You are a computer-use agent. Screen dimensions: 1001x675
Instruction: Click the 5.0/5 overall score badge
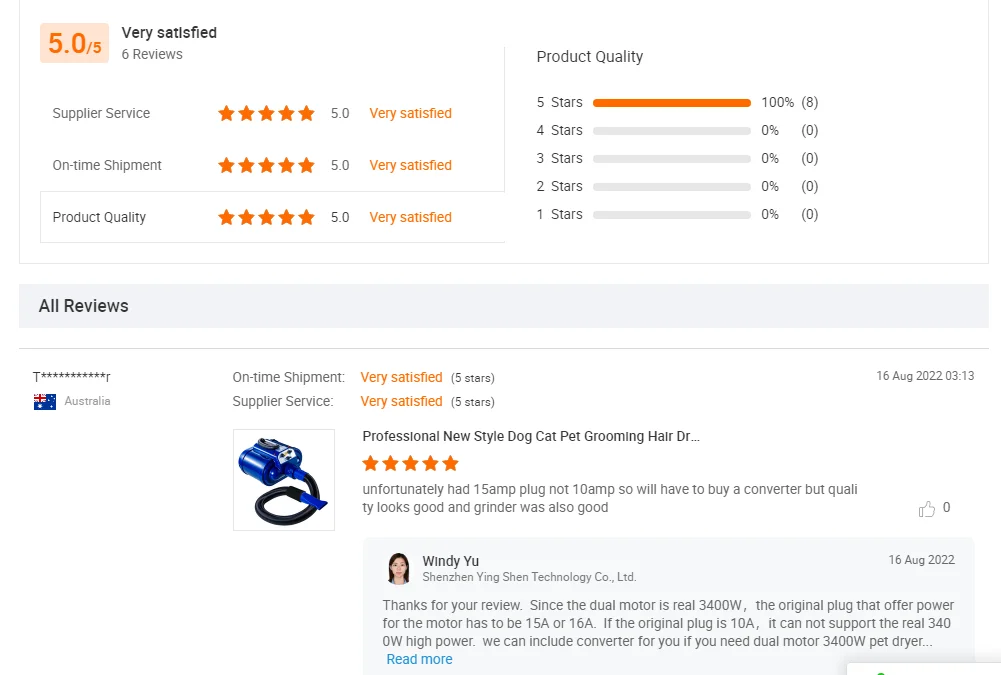pos(74,44)
